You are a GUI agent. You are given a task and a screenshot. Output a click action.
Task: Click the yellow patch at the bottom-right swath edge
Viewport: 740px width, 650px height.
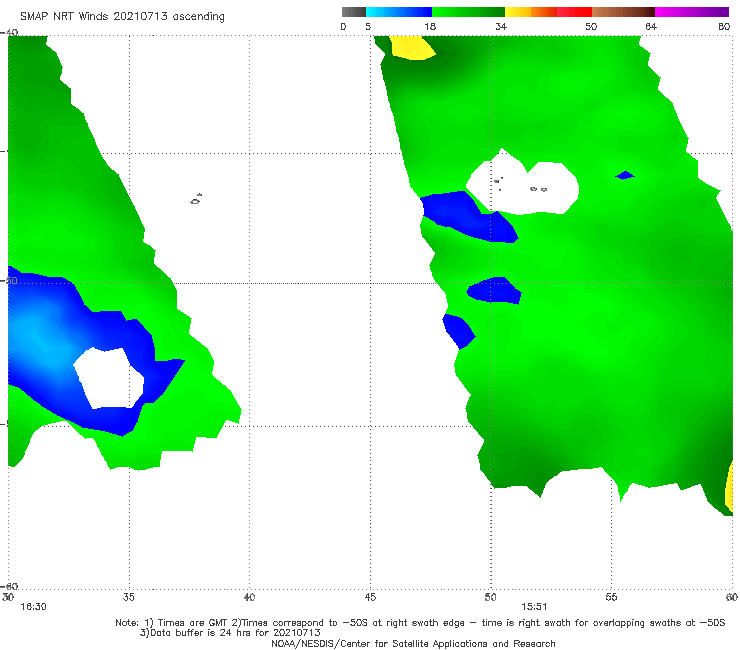(729, 486)
